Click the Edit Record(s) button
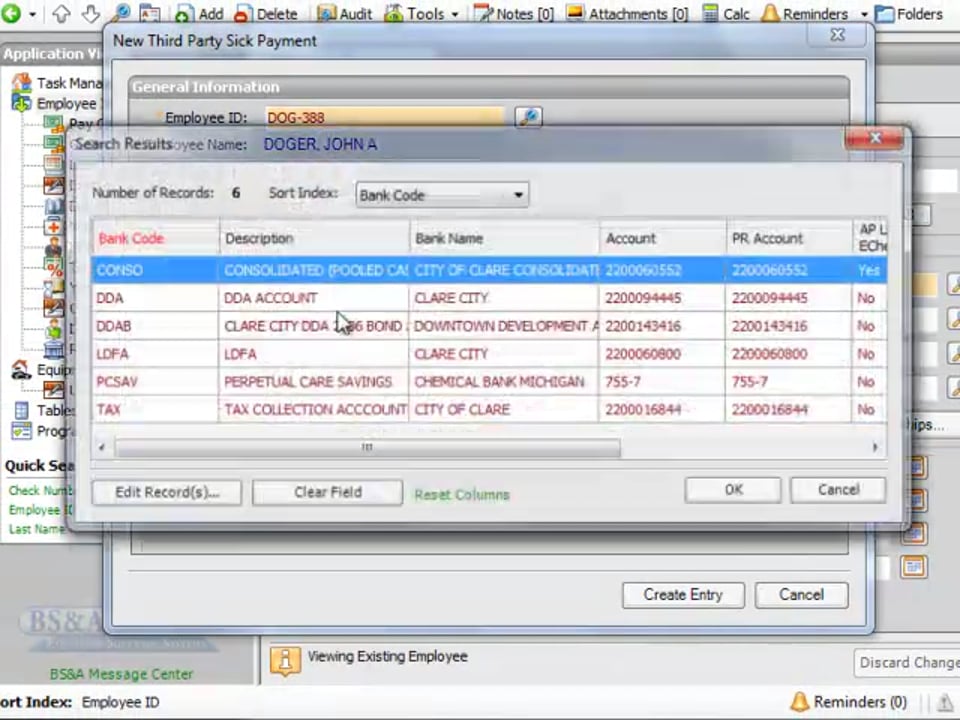The image size is (960, 720). tap(166, 492)
